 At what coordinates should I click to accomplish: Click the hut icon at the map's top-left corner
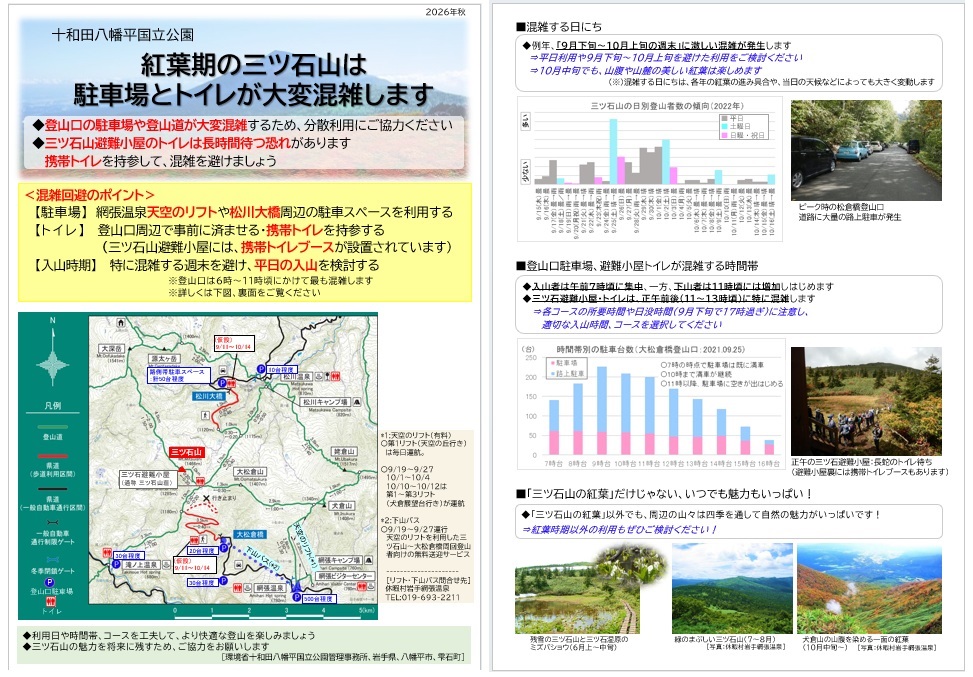tap(121, 323)
